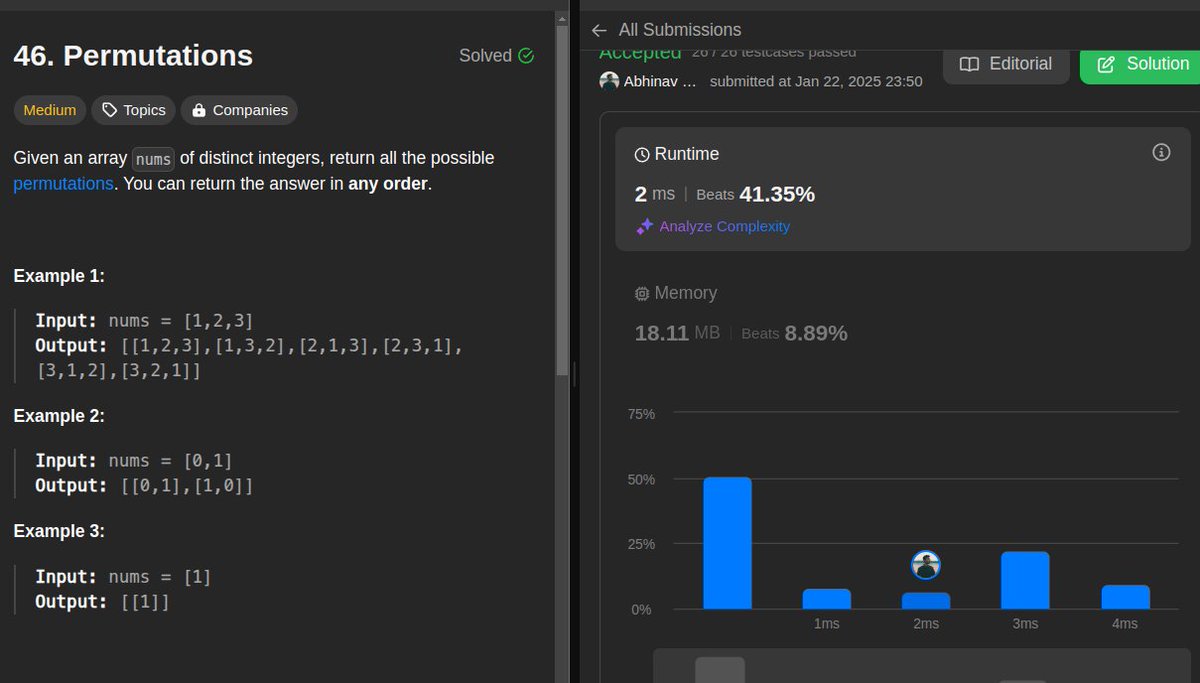This screenshot has height=683, width=1200.
Task: Click the Analyze Complexity link
Action: [722, 226]
